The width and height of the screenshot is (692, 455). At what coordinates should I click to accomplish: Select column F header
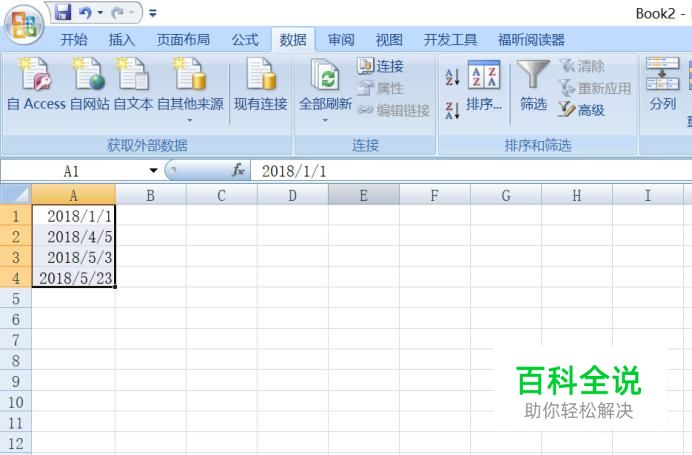[x=435, y=195]
